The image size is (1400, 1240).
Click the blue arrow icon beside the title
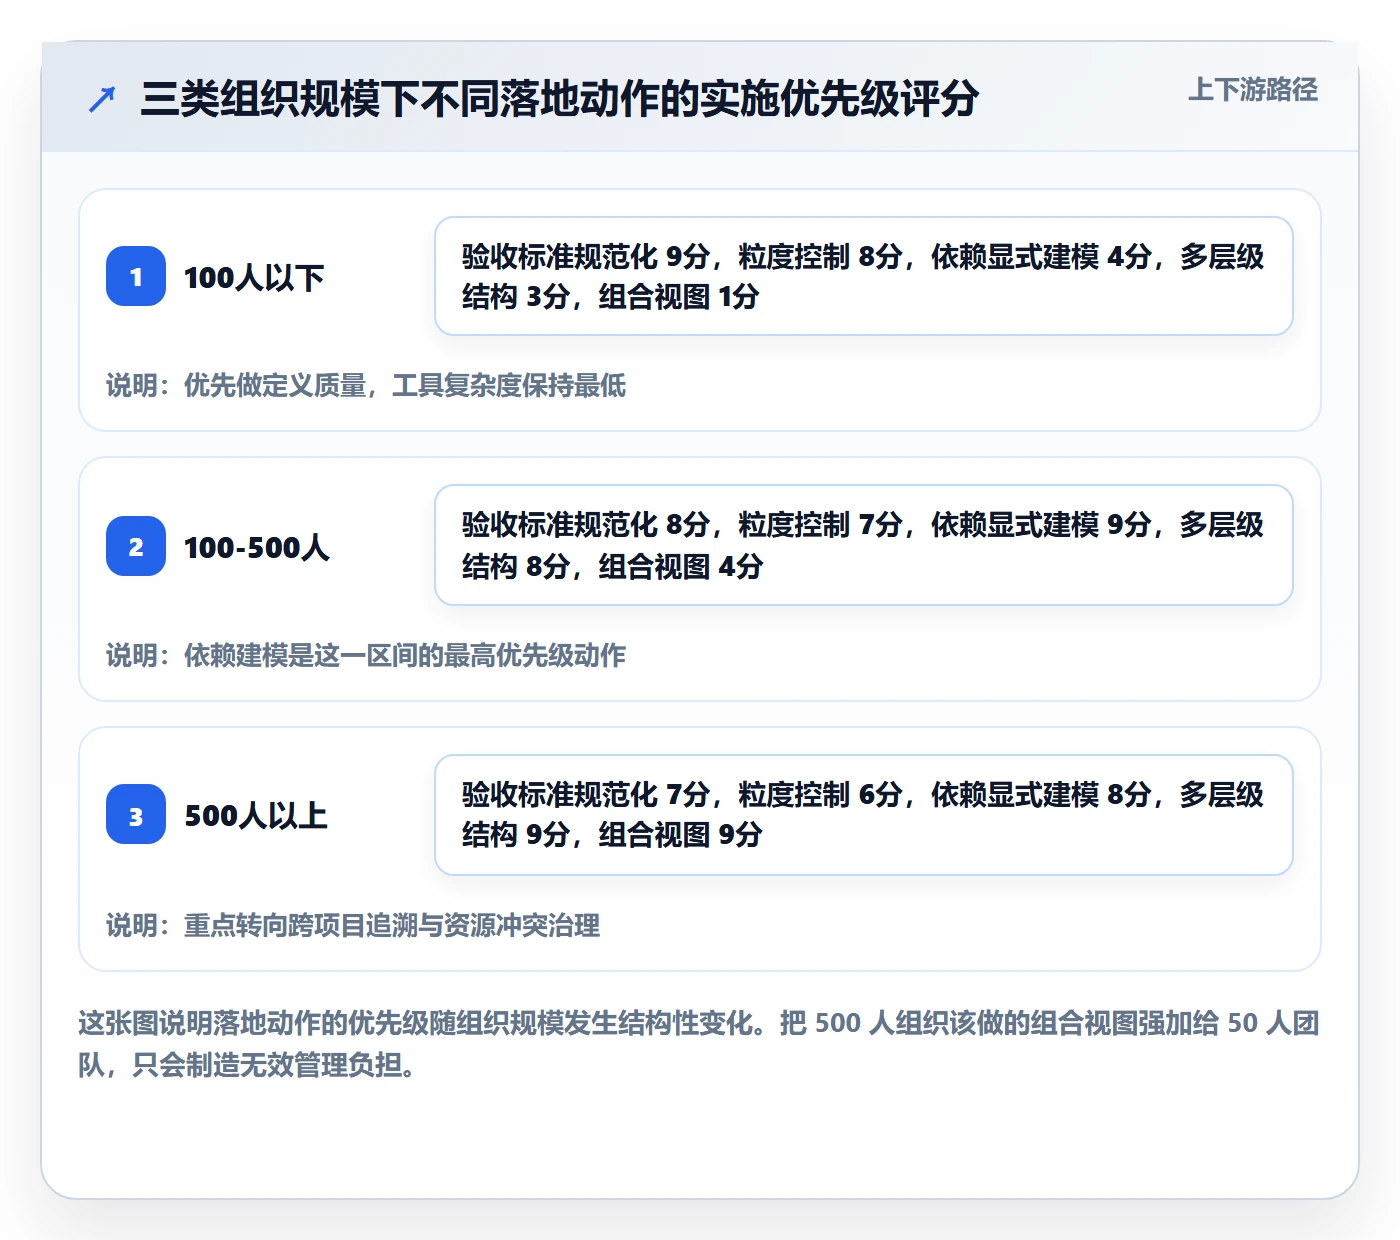102,99
